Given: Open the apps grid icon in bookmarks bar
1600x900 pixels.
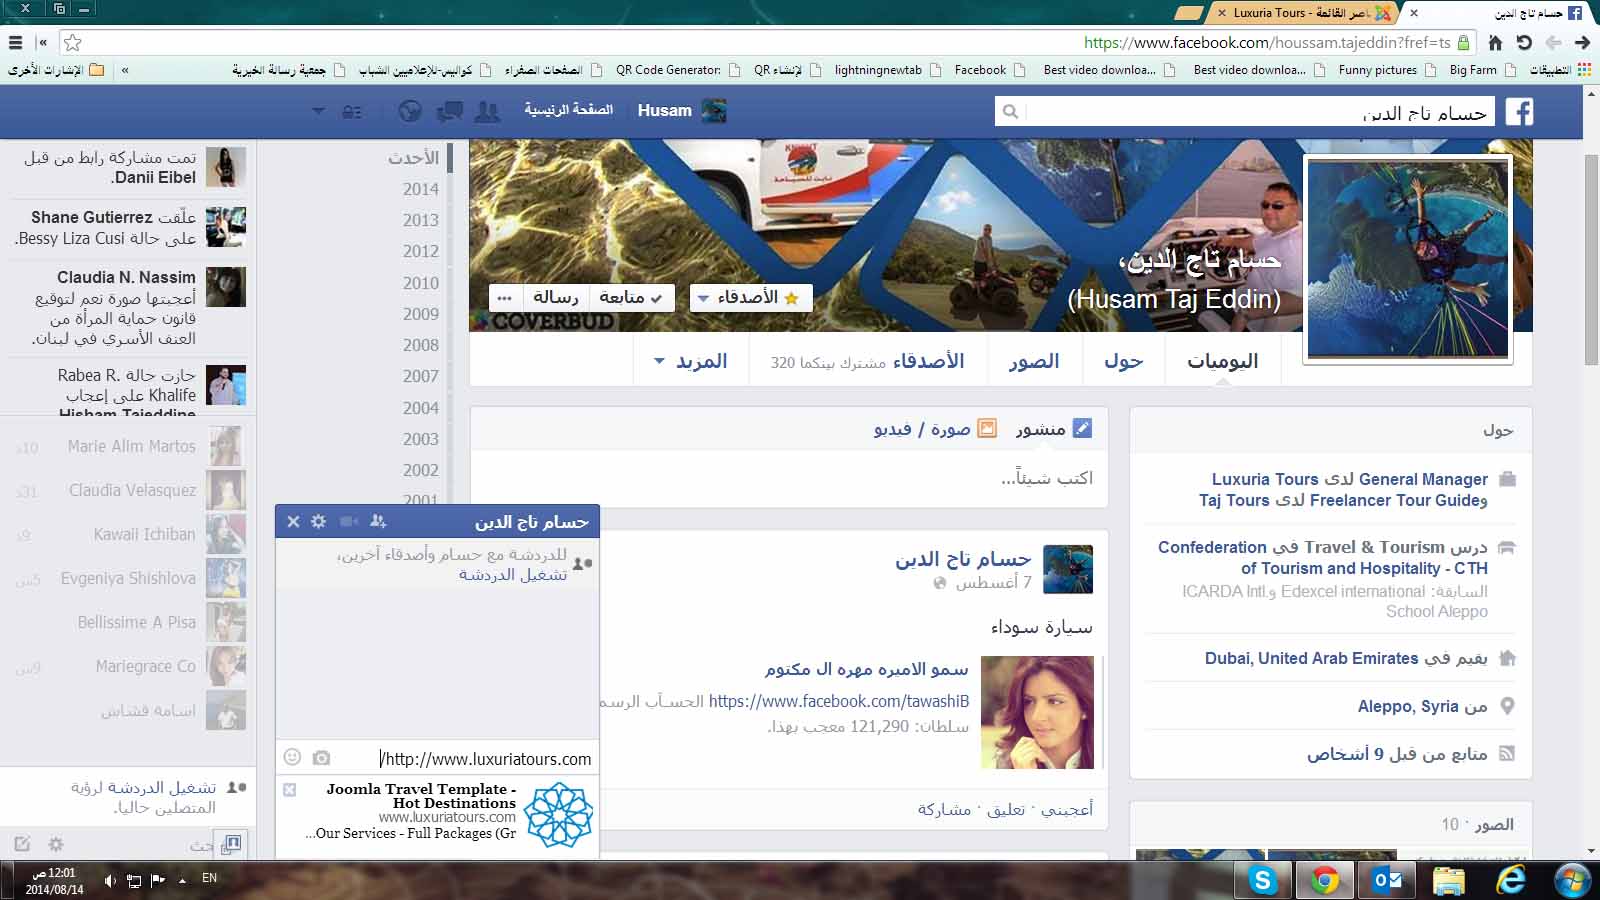Looking at the screenshot, I should point(1584,70).
